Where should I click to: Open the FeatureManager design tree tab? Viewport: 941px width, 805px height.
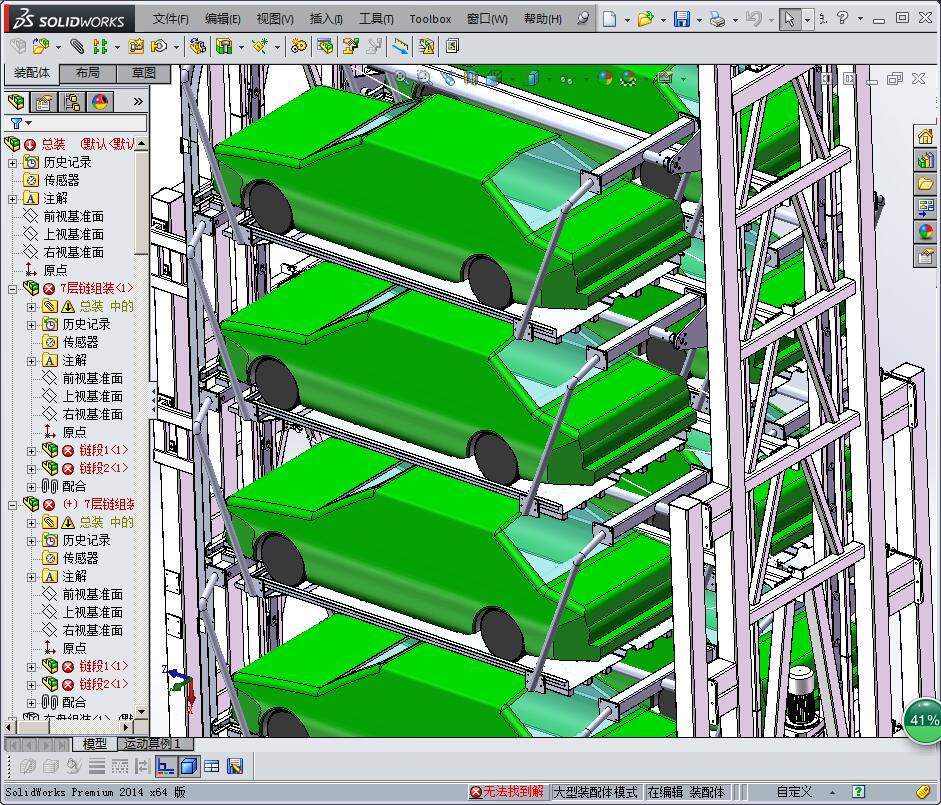pos(17,102)
